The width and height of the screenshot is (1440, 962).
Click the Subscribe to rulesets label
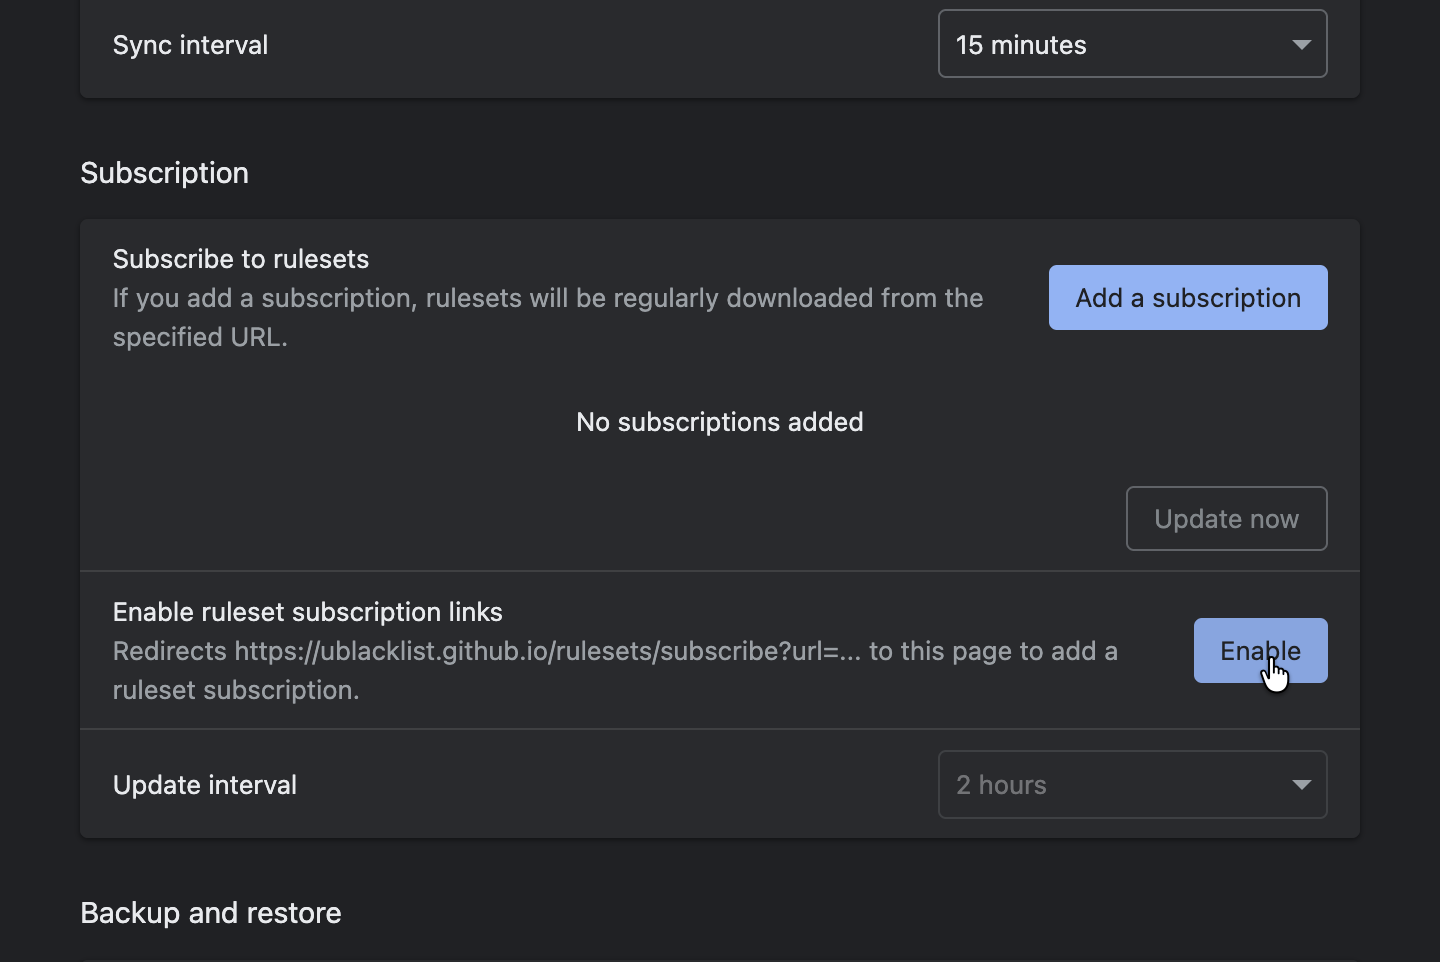[x=241, y=258]
